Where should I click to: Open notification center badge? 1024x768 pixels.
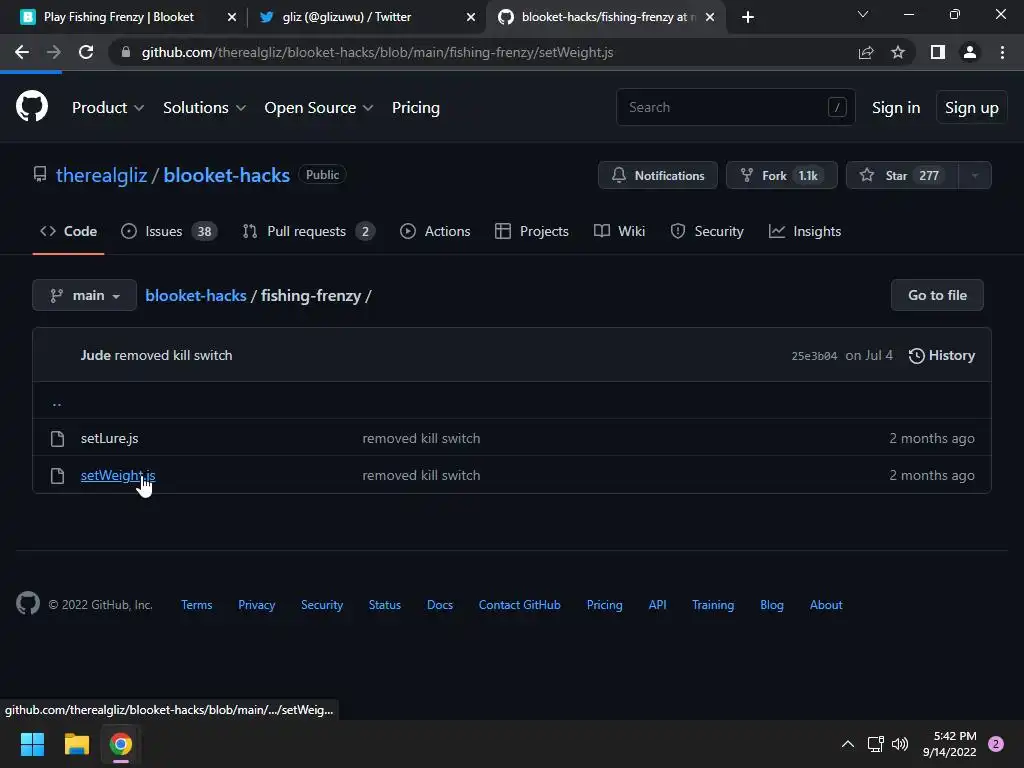tap(996, 744)
